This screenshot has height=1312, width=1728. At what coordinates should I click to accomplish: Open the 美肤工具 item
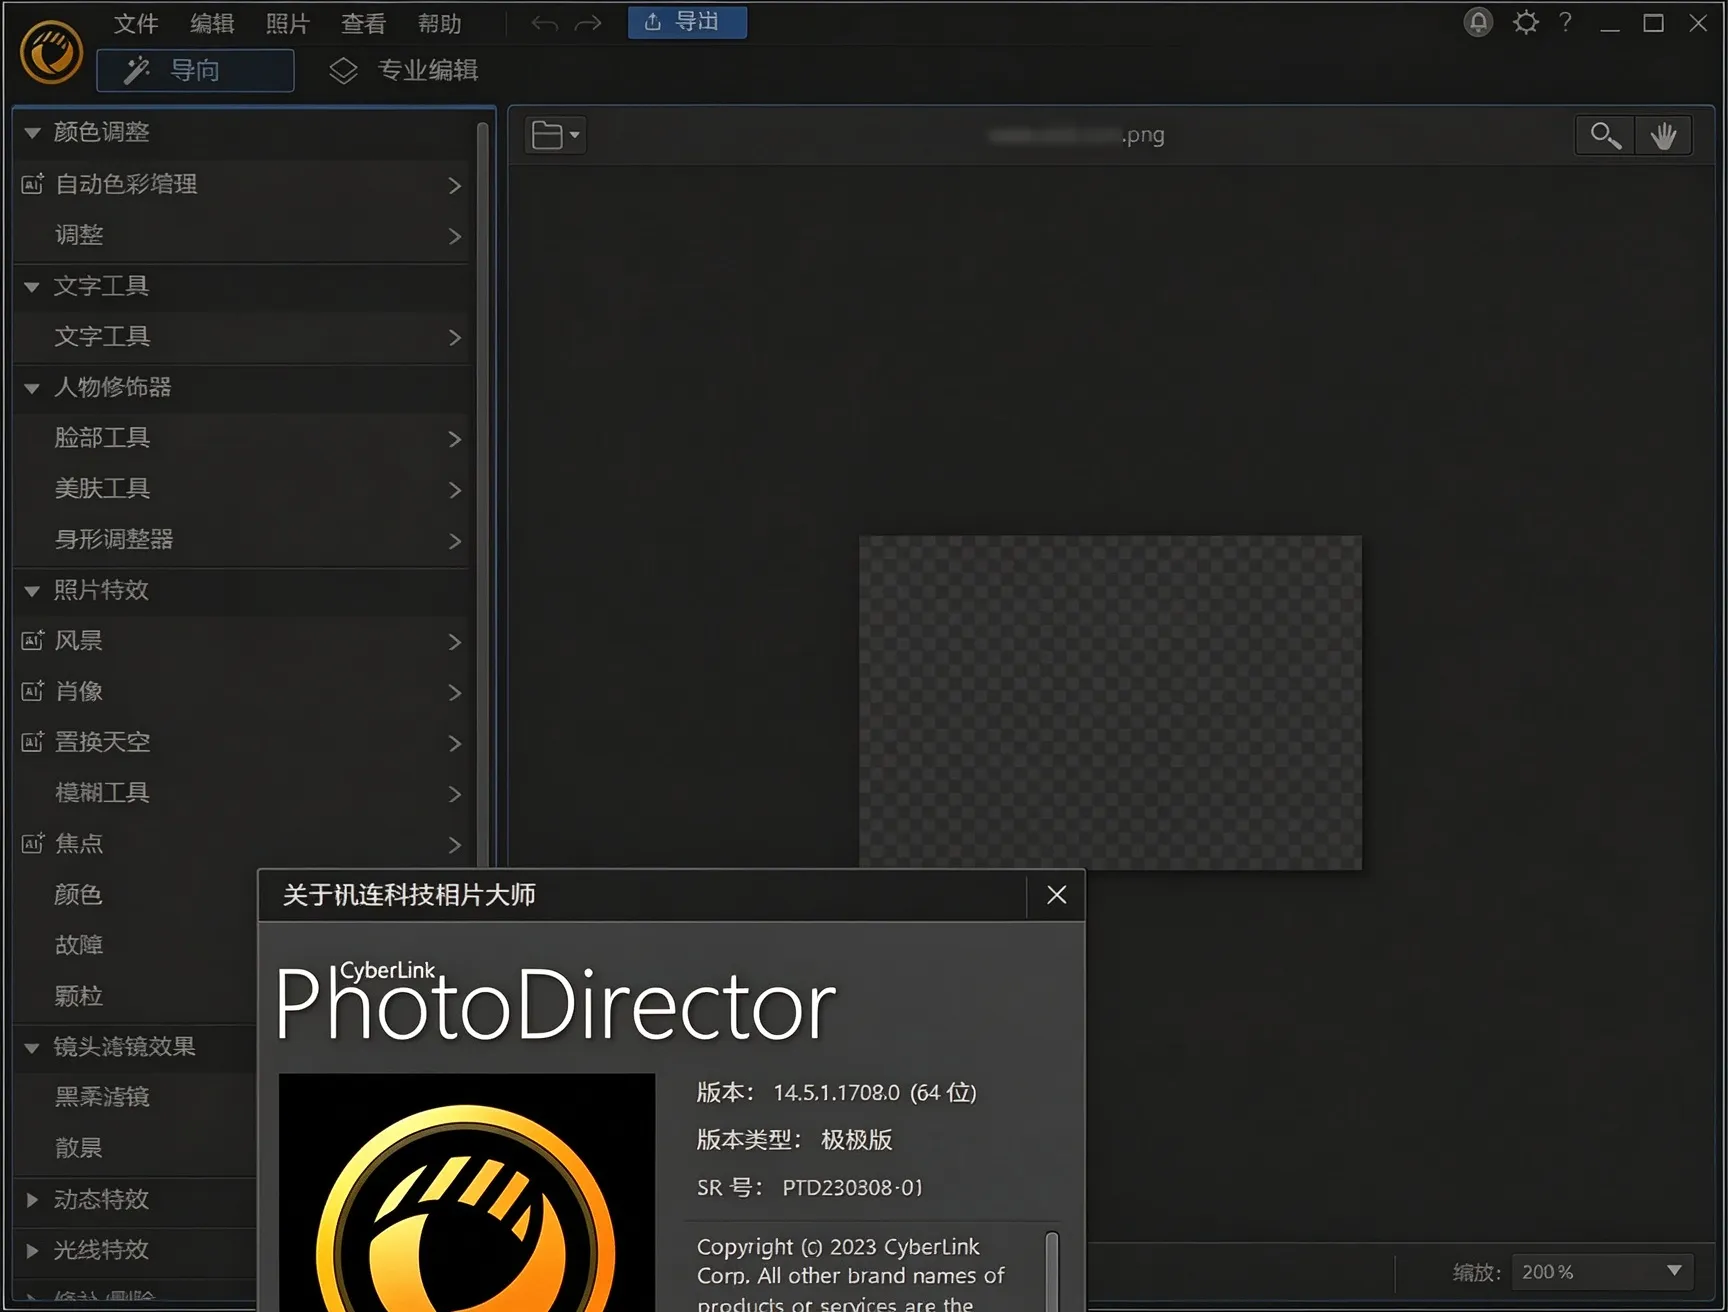point(241,488)
